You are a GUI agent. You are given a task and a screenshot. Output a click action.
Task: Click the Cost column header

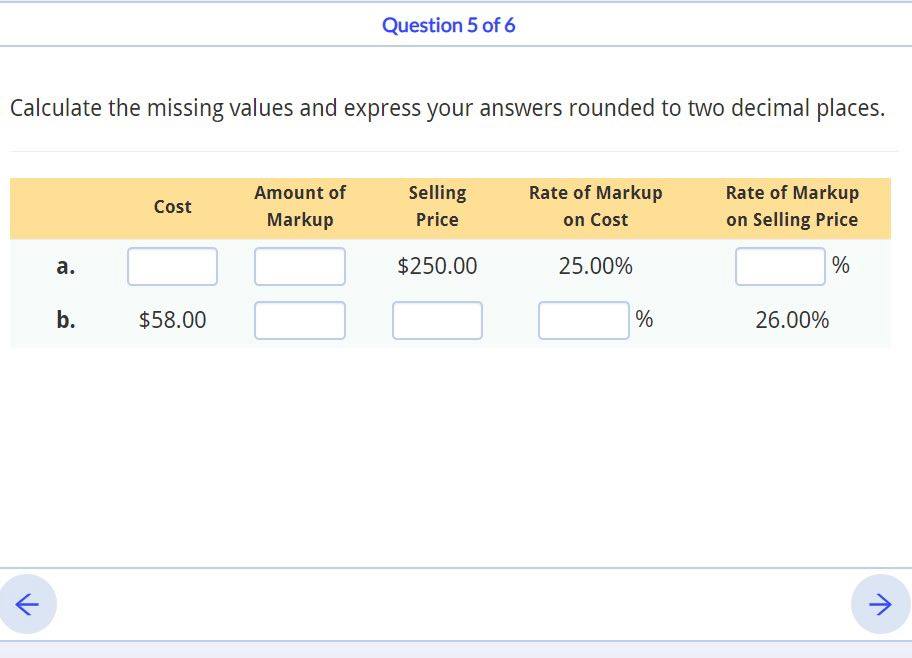(x=172, y=207)
